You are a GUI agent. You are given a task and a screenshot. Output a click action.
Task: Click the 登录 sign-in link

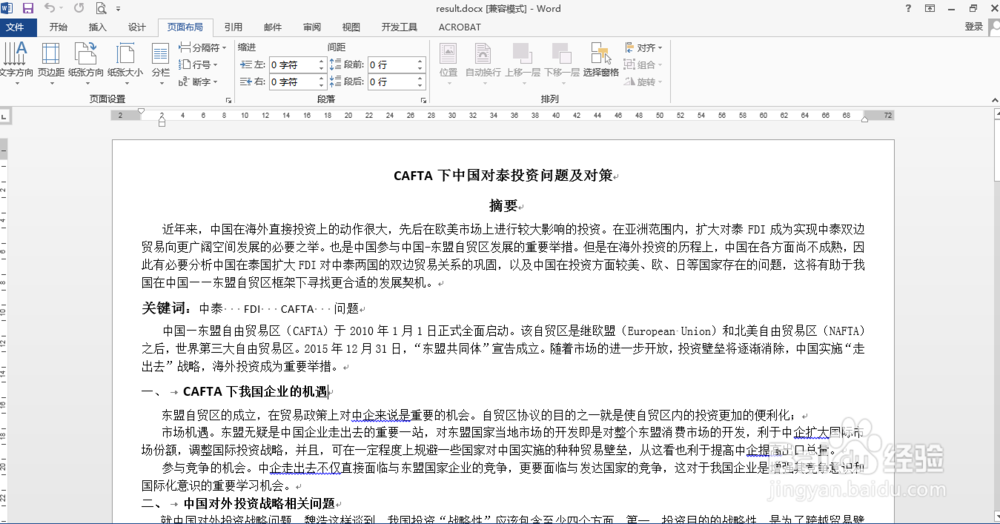[973, 27]
